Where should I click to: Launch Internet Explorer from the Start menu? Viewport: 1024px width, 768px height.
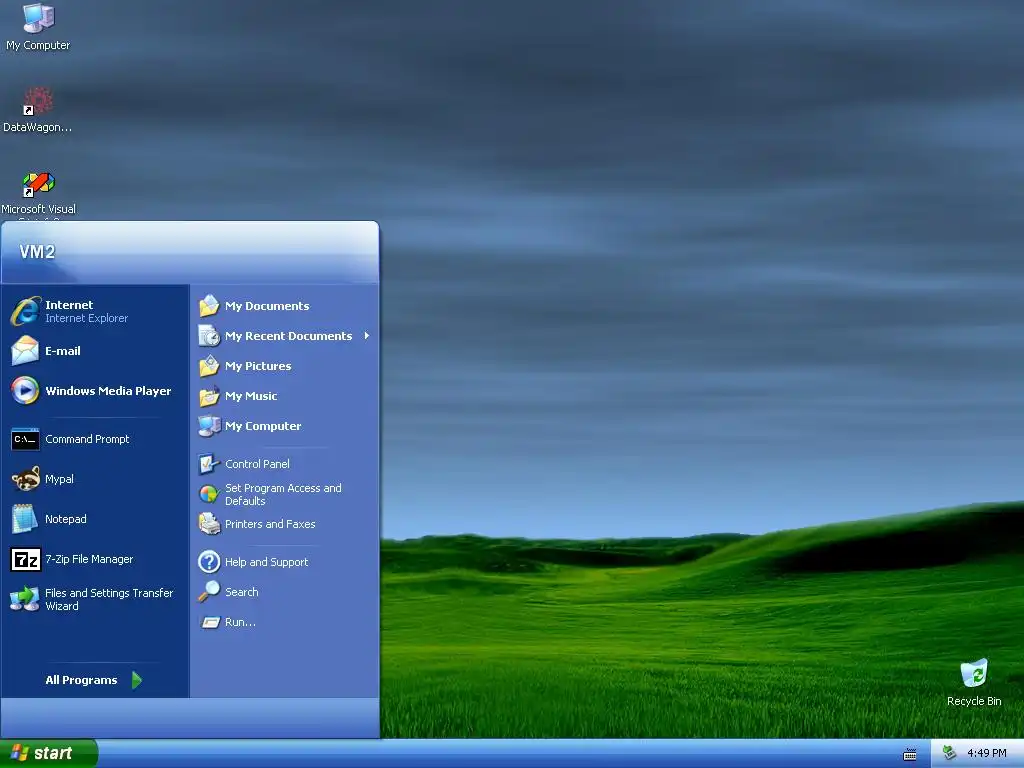coord(25,311)
